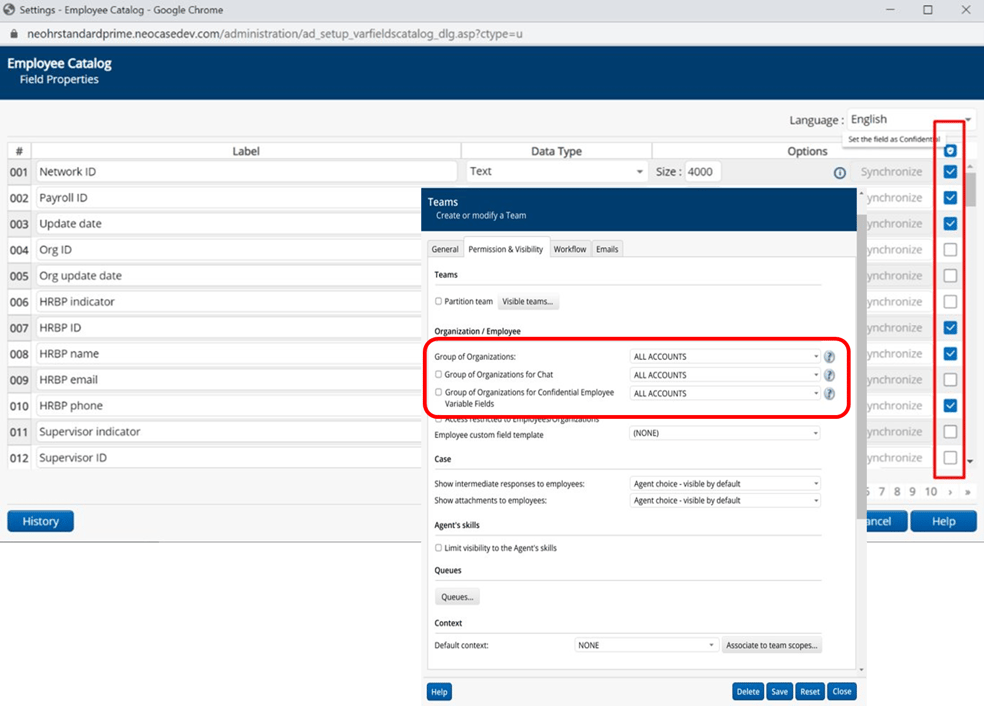This screenshot has height=706, width=984.
Task: Click help icon beside Confidential Employee Variable Fields
Action: 829,393
